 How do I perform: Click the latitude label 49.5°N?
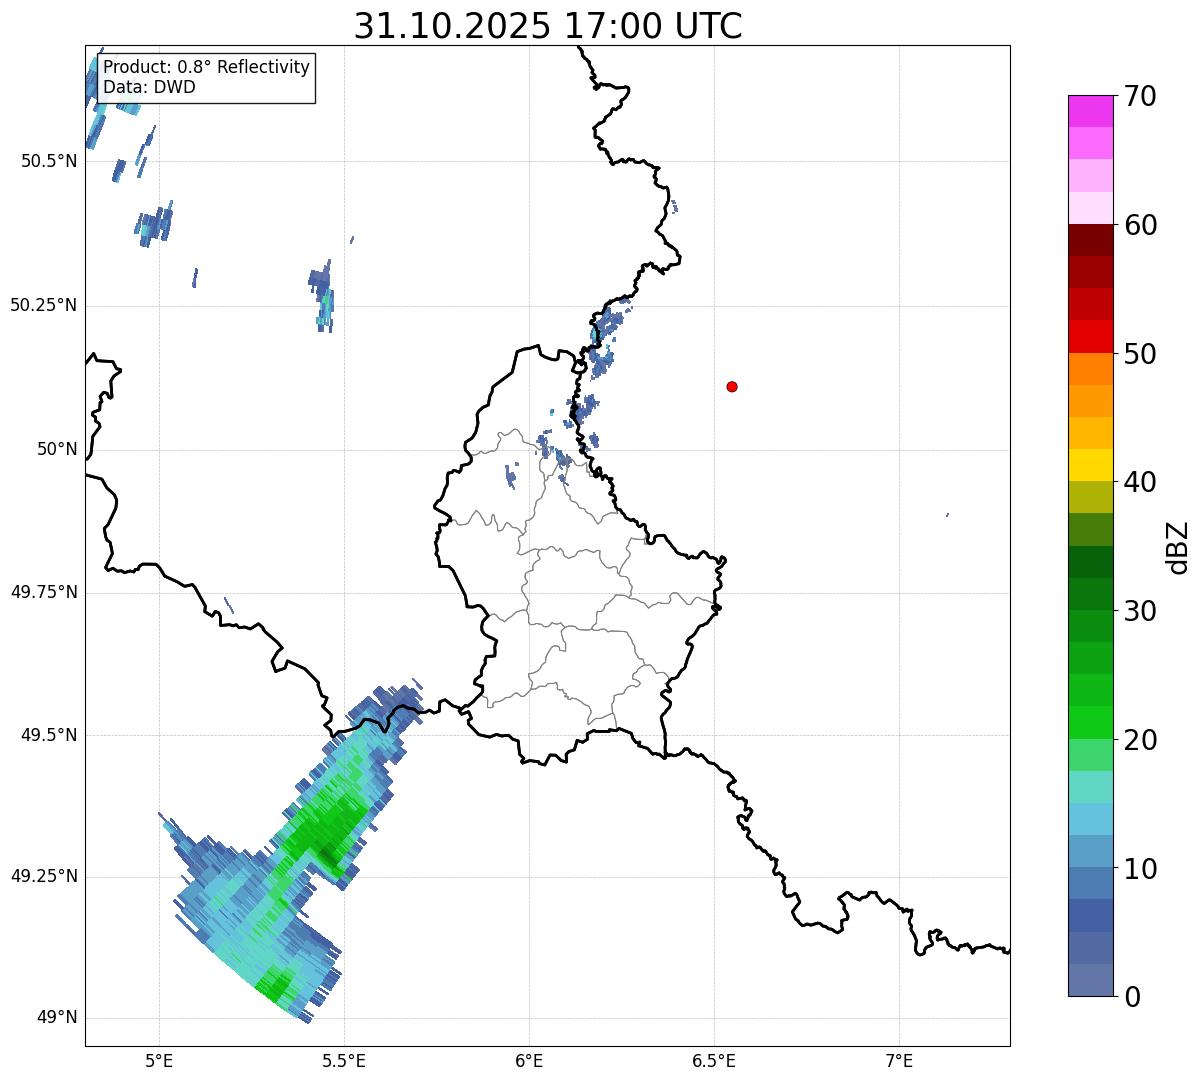(49, 735)
